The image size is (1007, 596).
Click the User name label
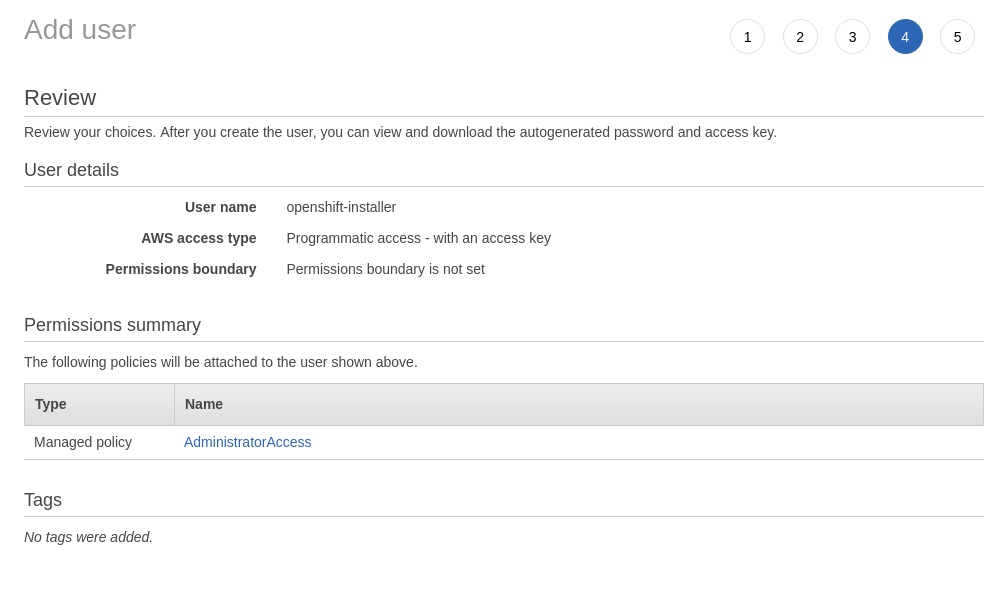click(220, 207)
